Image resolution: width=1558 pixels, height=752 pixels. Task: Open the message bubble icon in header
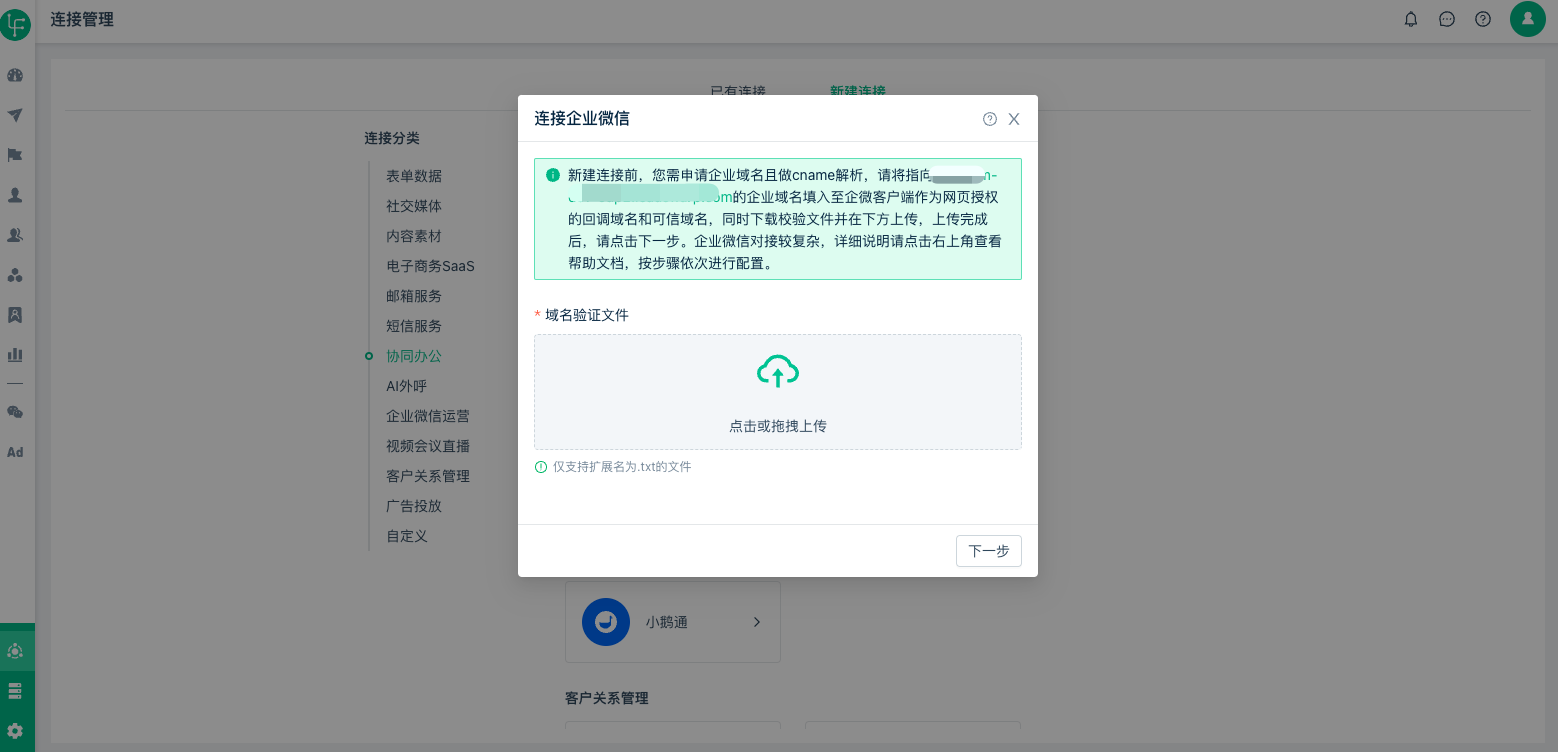pyautogui.click(x=1447, y=19)
